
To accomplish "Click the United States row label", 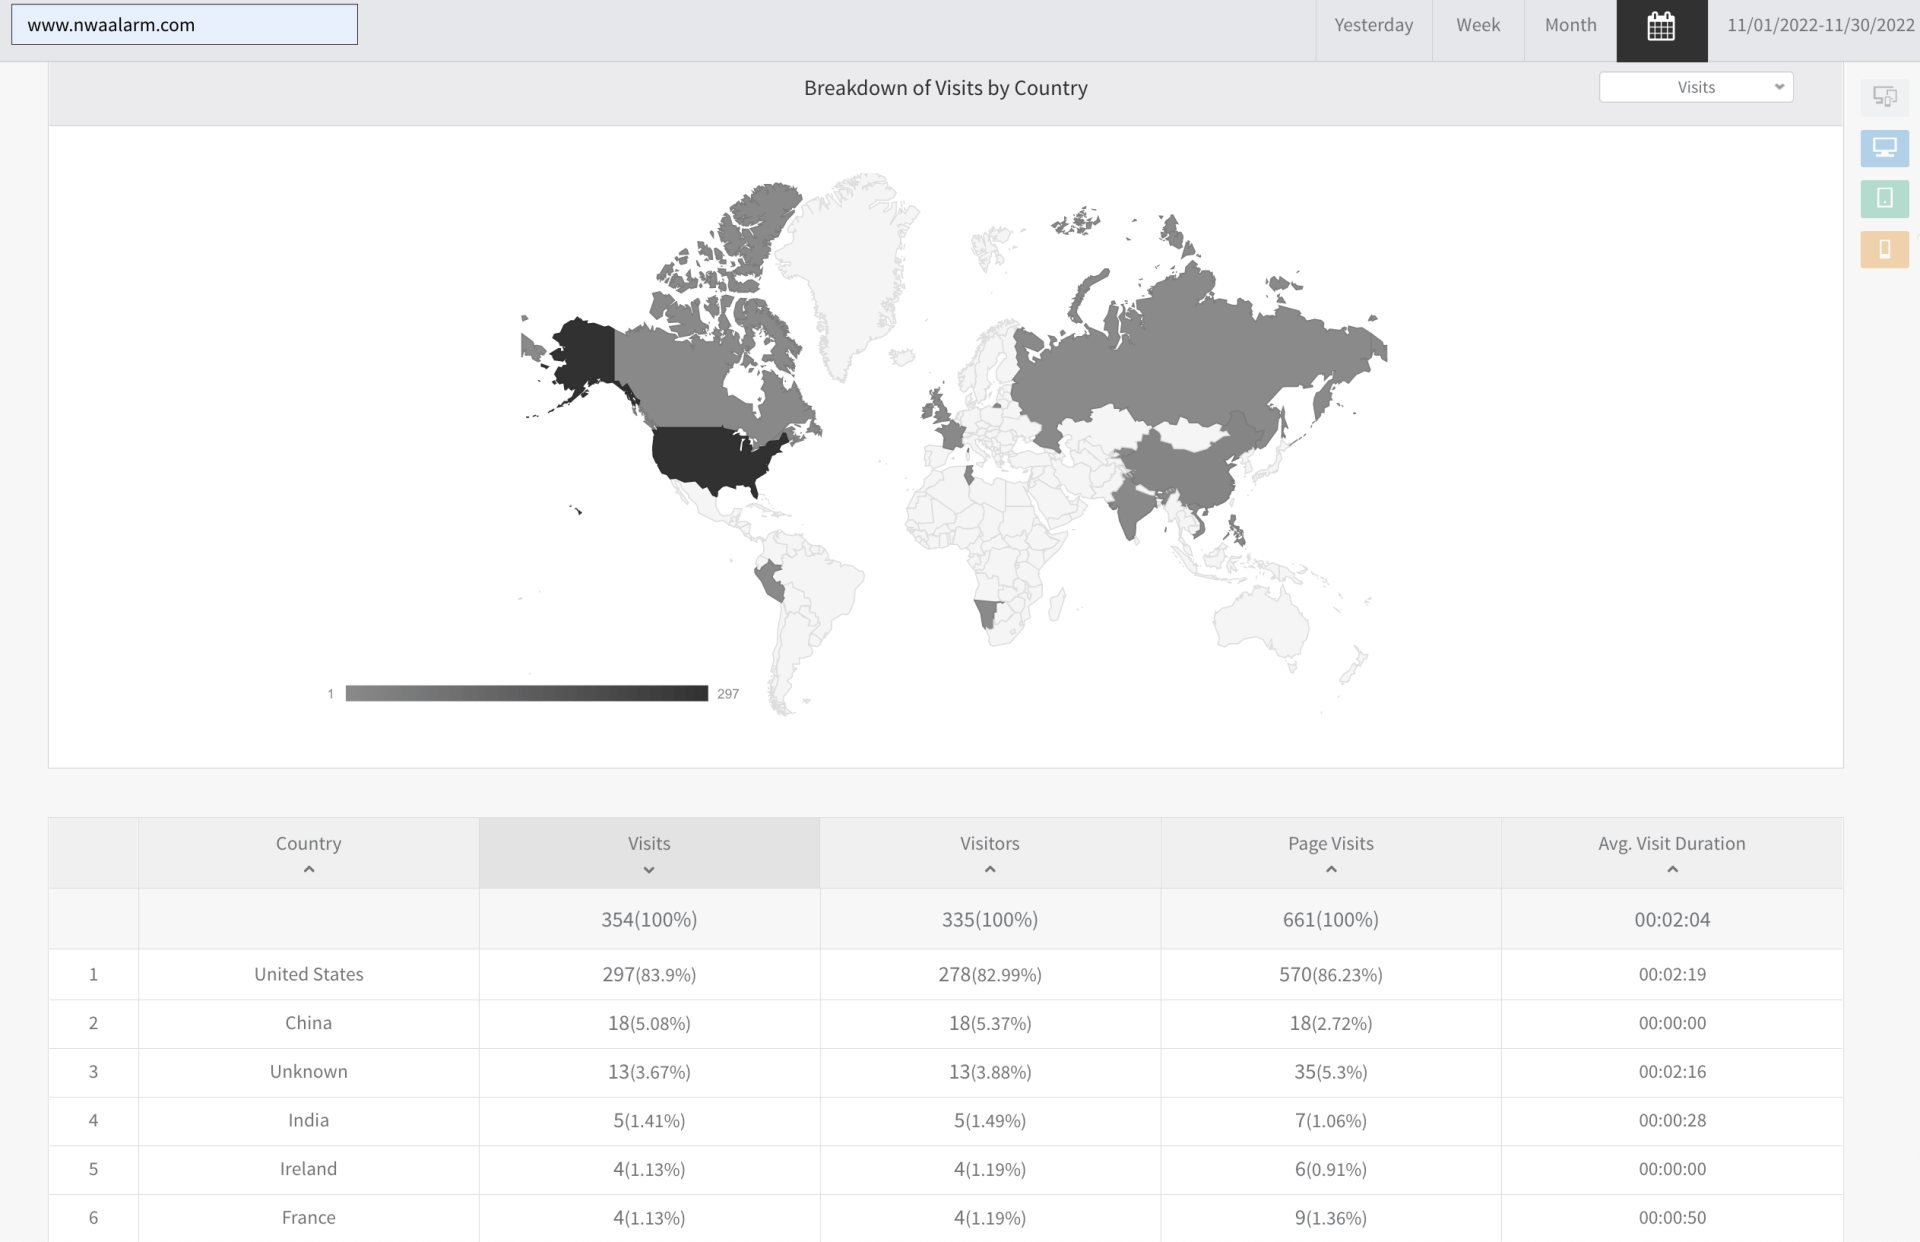I will pyautogui.click(x=308, y=974).
